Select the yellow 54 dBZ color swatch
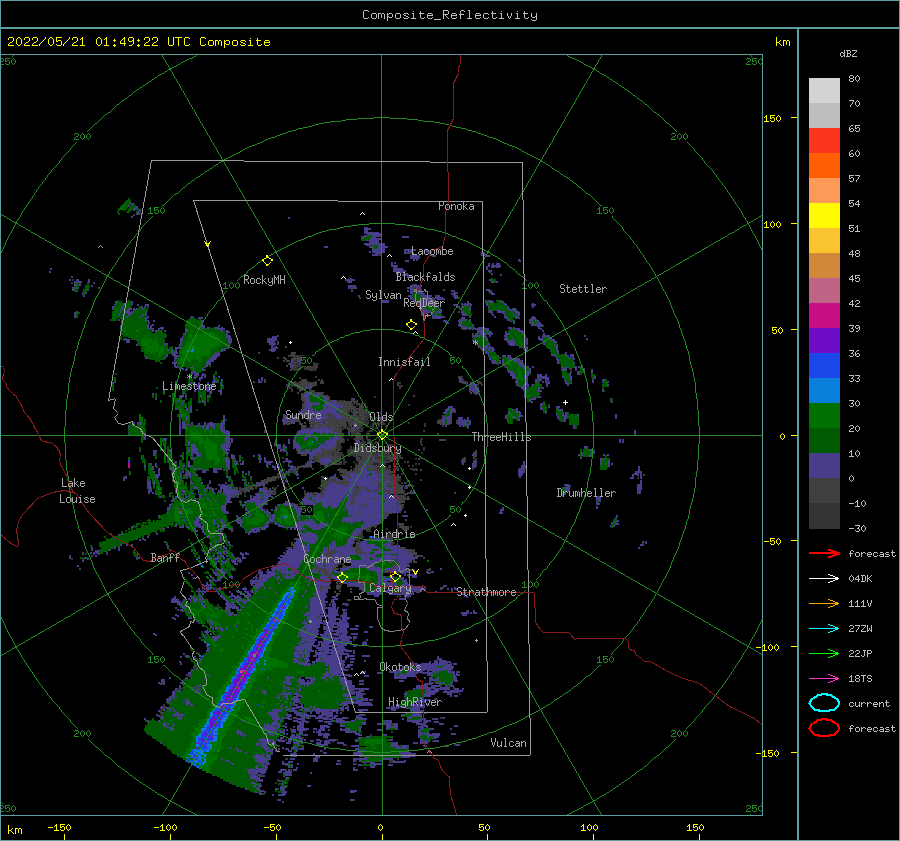This screenshot has height=841, width=900. coord(824,216)
